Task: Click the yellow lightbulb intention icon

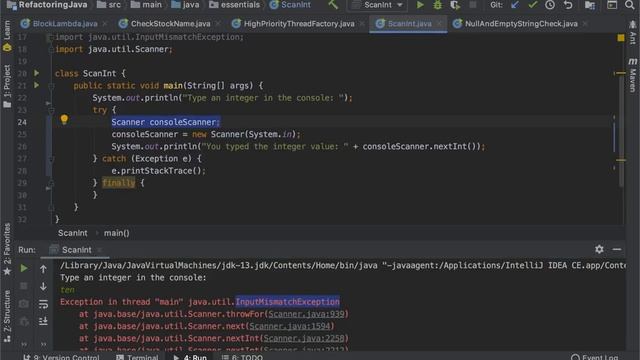Action: click(64, 120)
